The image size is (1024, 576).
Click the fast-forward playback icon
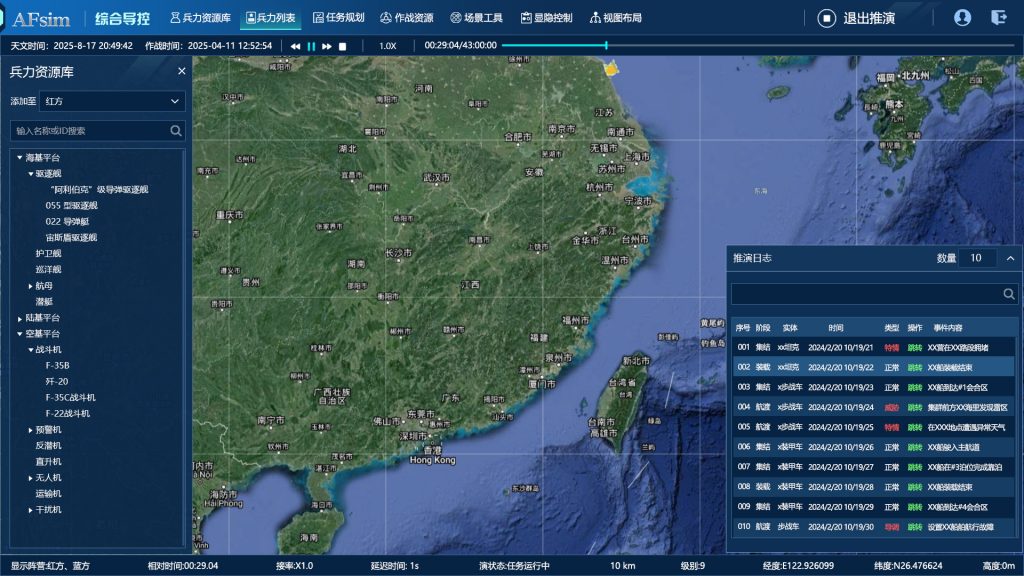pyautogui.click(x=326, y=46)
